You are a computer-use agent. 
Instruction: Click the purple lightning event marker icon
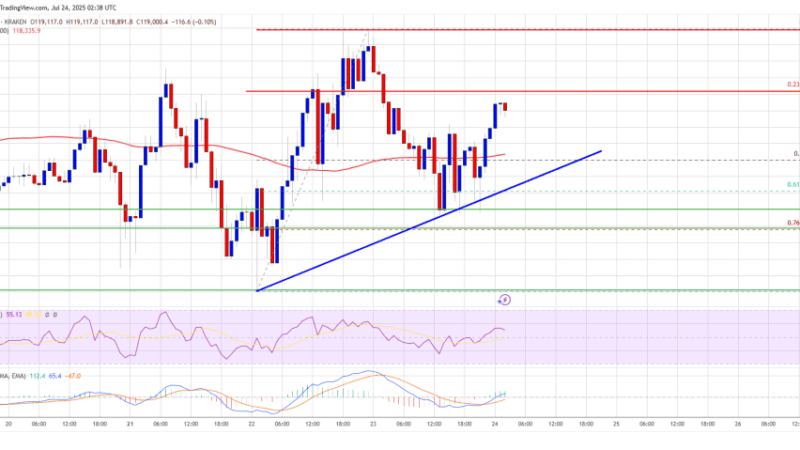coord(504,299)
